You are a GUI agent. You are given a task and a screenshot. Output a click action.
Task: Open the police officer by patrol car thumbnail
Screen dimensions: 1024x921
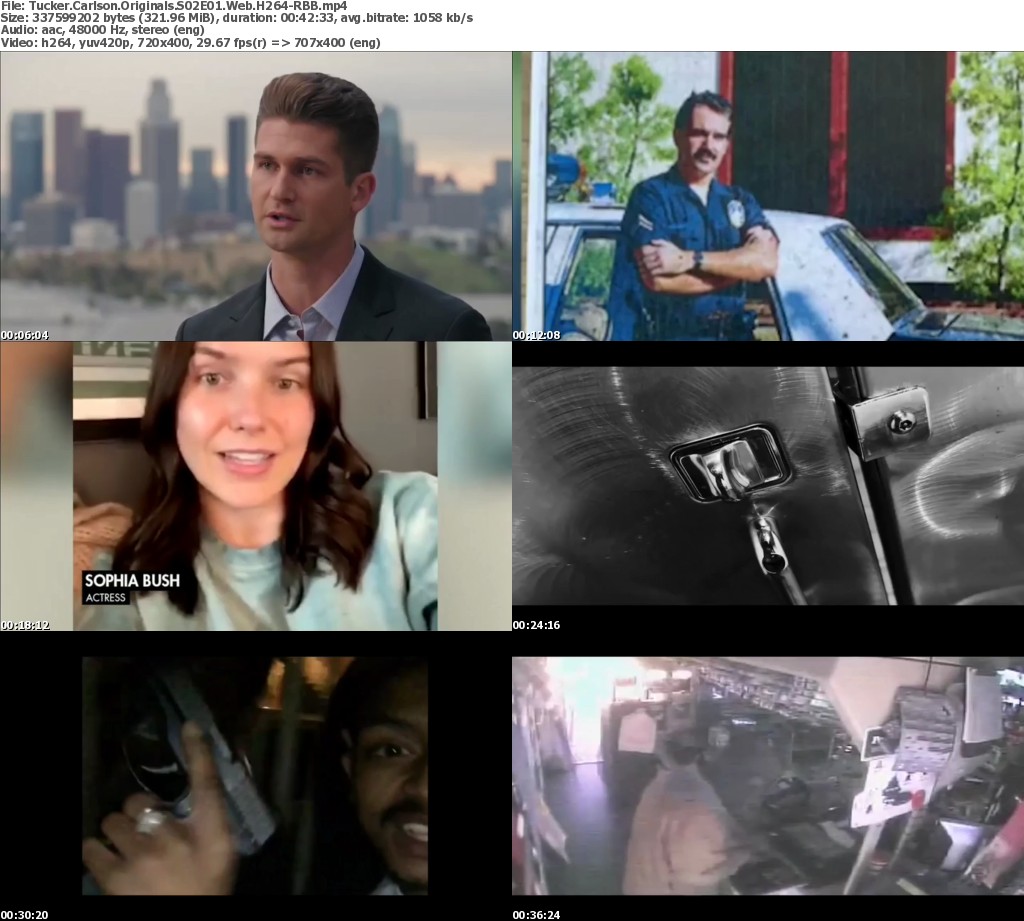coord(768,196)
